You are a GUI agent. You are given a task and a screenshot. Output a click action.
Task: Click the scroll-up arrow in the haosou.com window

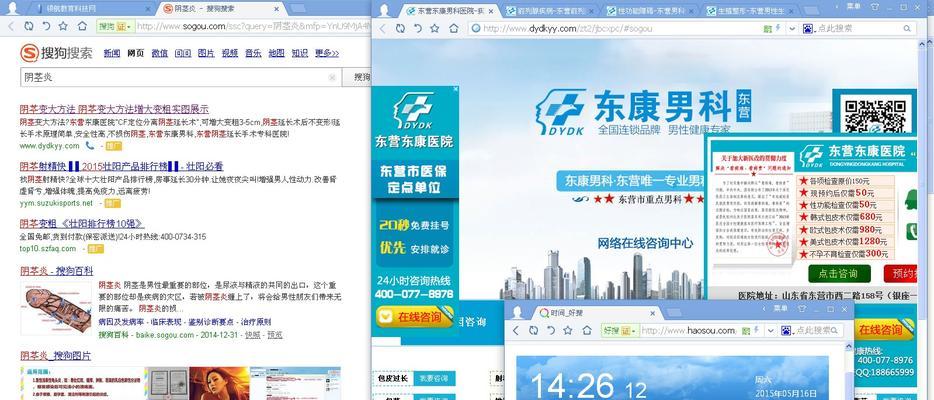click(849, 347)
